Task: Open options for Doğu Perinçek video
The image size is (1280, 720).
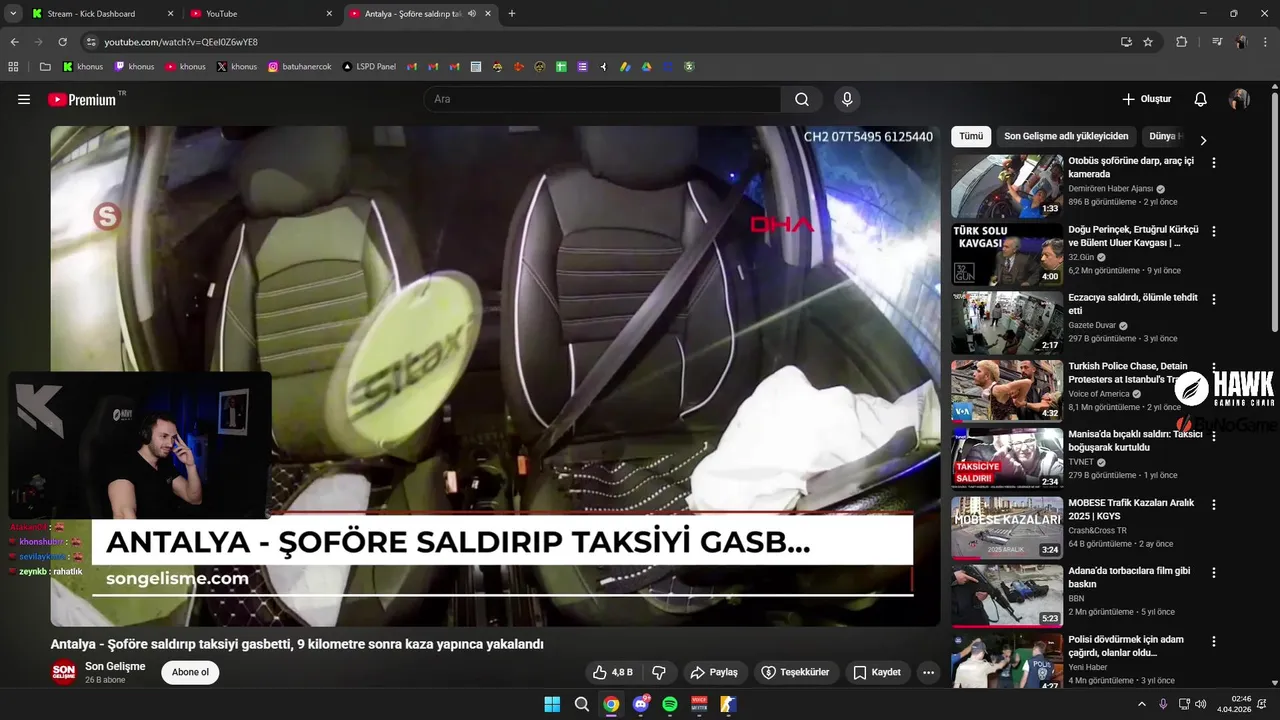Action: click(1214, 231)
